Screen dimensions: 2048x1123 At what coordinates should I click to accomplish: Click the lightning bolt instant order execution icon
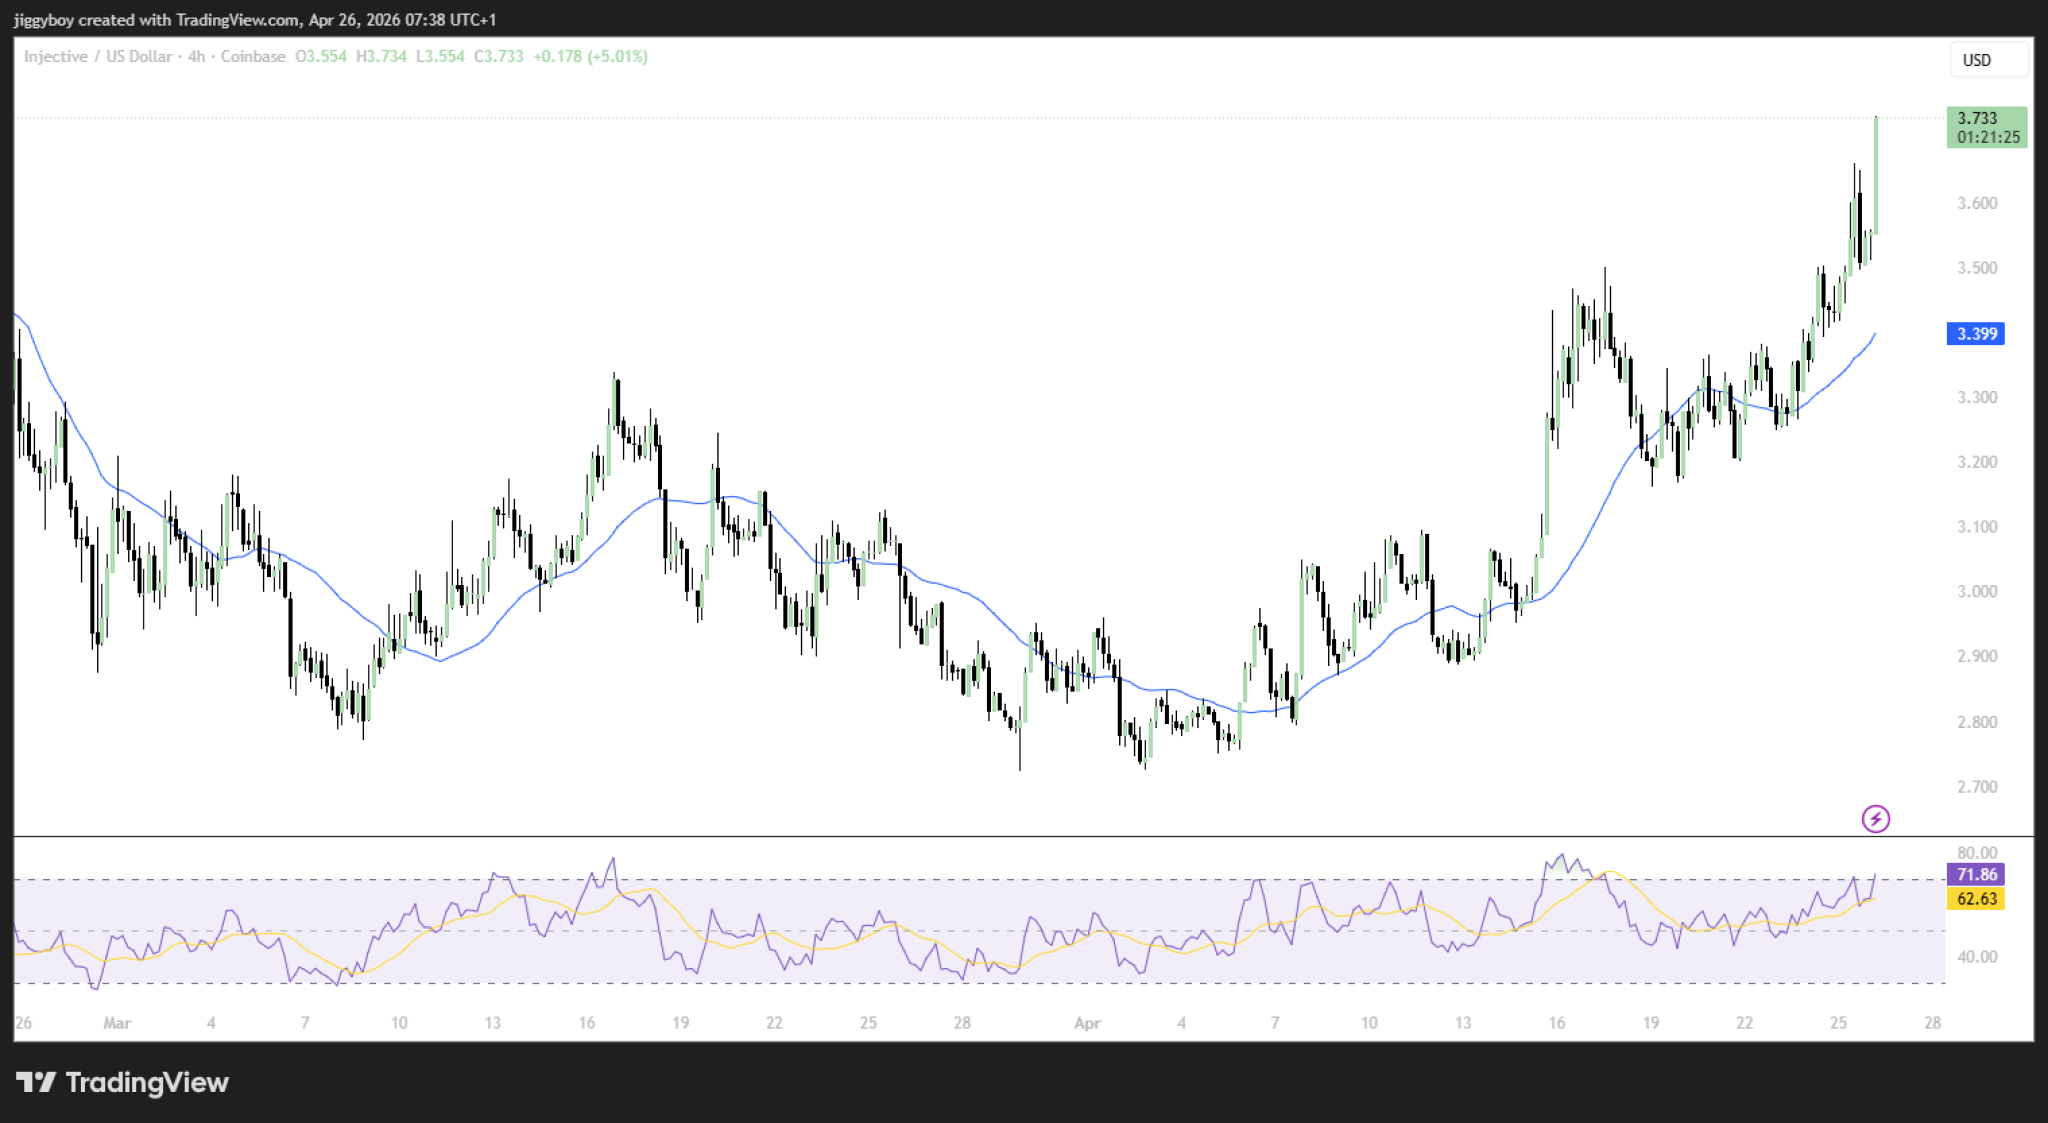pyautogui.click(x=1876, y=821)
